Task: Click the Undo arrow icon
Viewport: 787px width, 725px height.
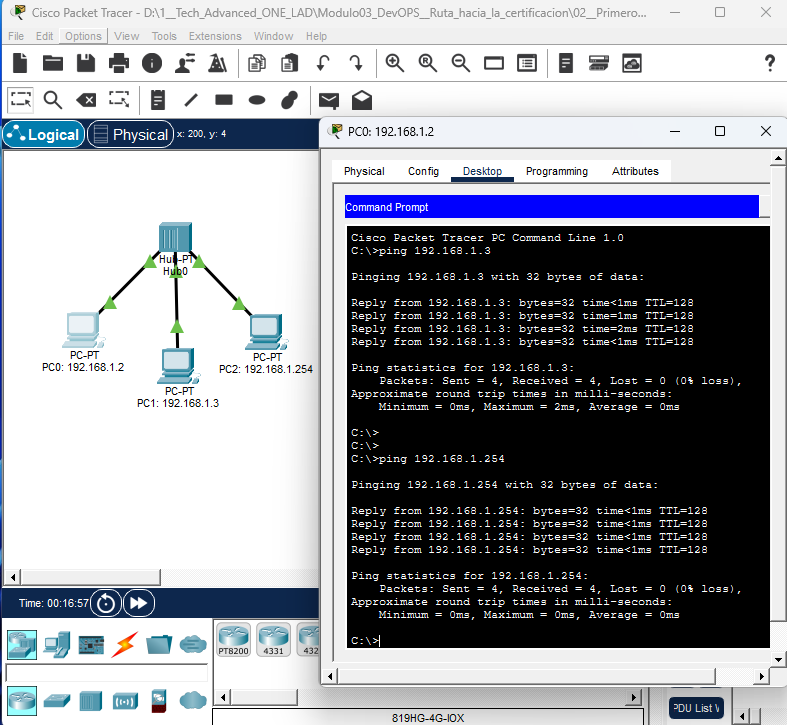Action: [x=323, y=63]
